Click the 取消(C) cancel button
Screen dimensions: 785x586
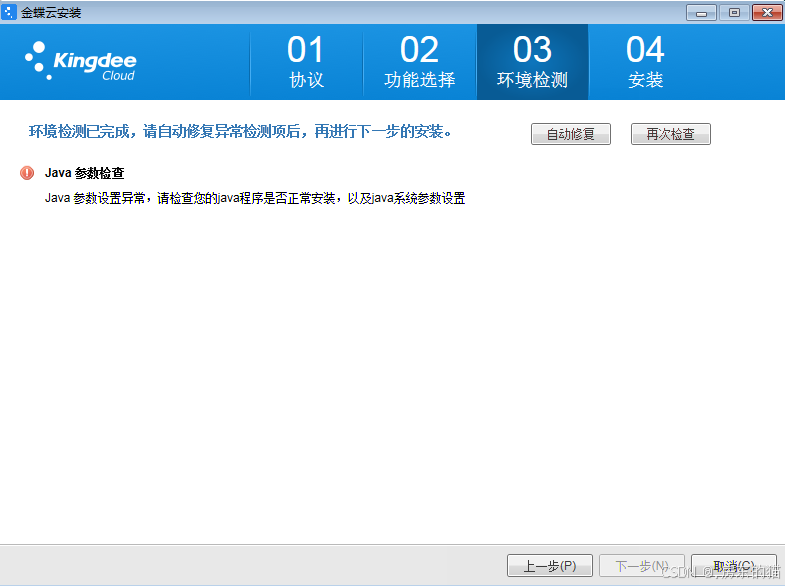point(733,566)
